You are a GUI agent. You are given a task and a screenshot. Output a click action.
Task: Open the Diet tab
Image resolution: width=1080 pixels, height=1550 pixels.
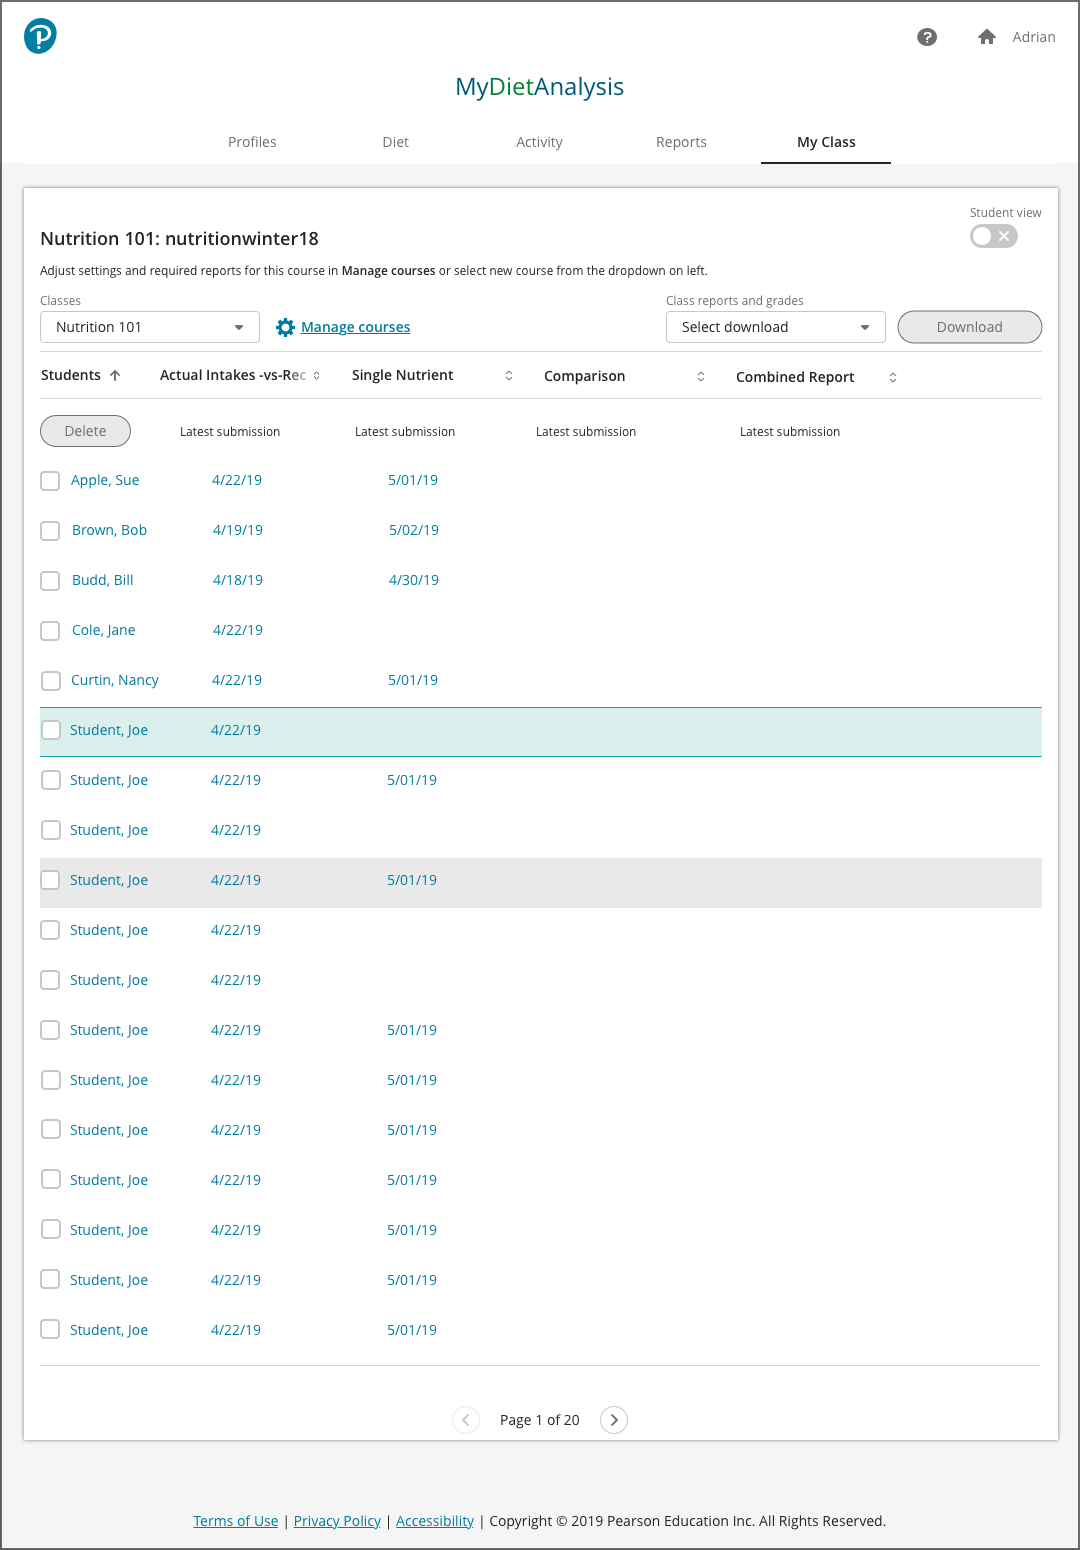pyautogui.click(x=395, y=142)
